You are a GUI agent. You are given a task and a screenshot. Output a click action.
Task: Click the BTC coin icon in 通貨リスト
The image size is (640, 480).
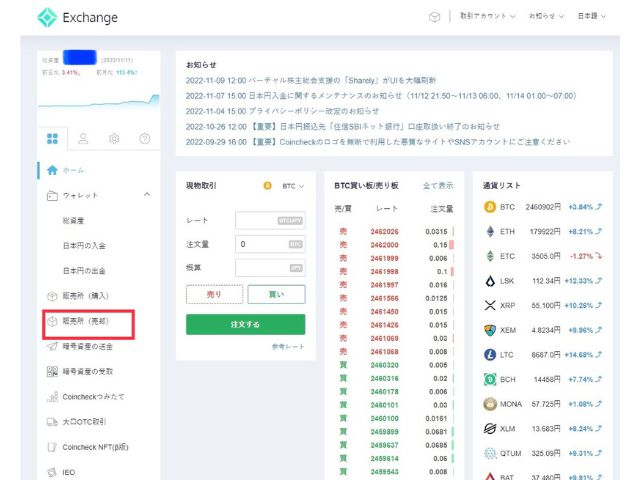[x=490, y=207]
